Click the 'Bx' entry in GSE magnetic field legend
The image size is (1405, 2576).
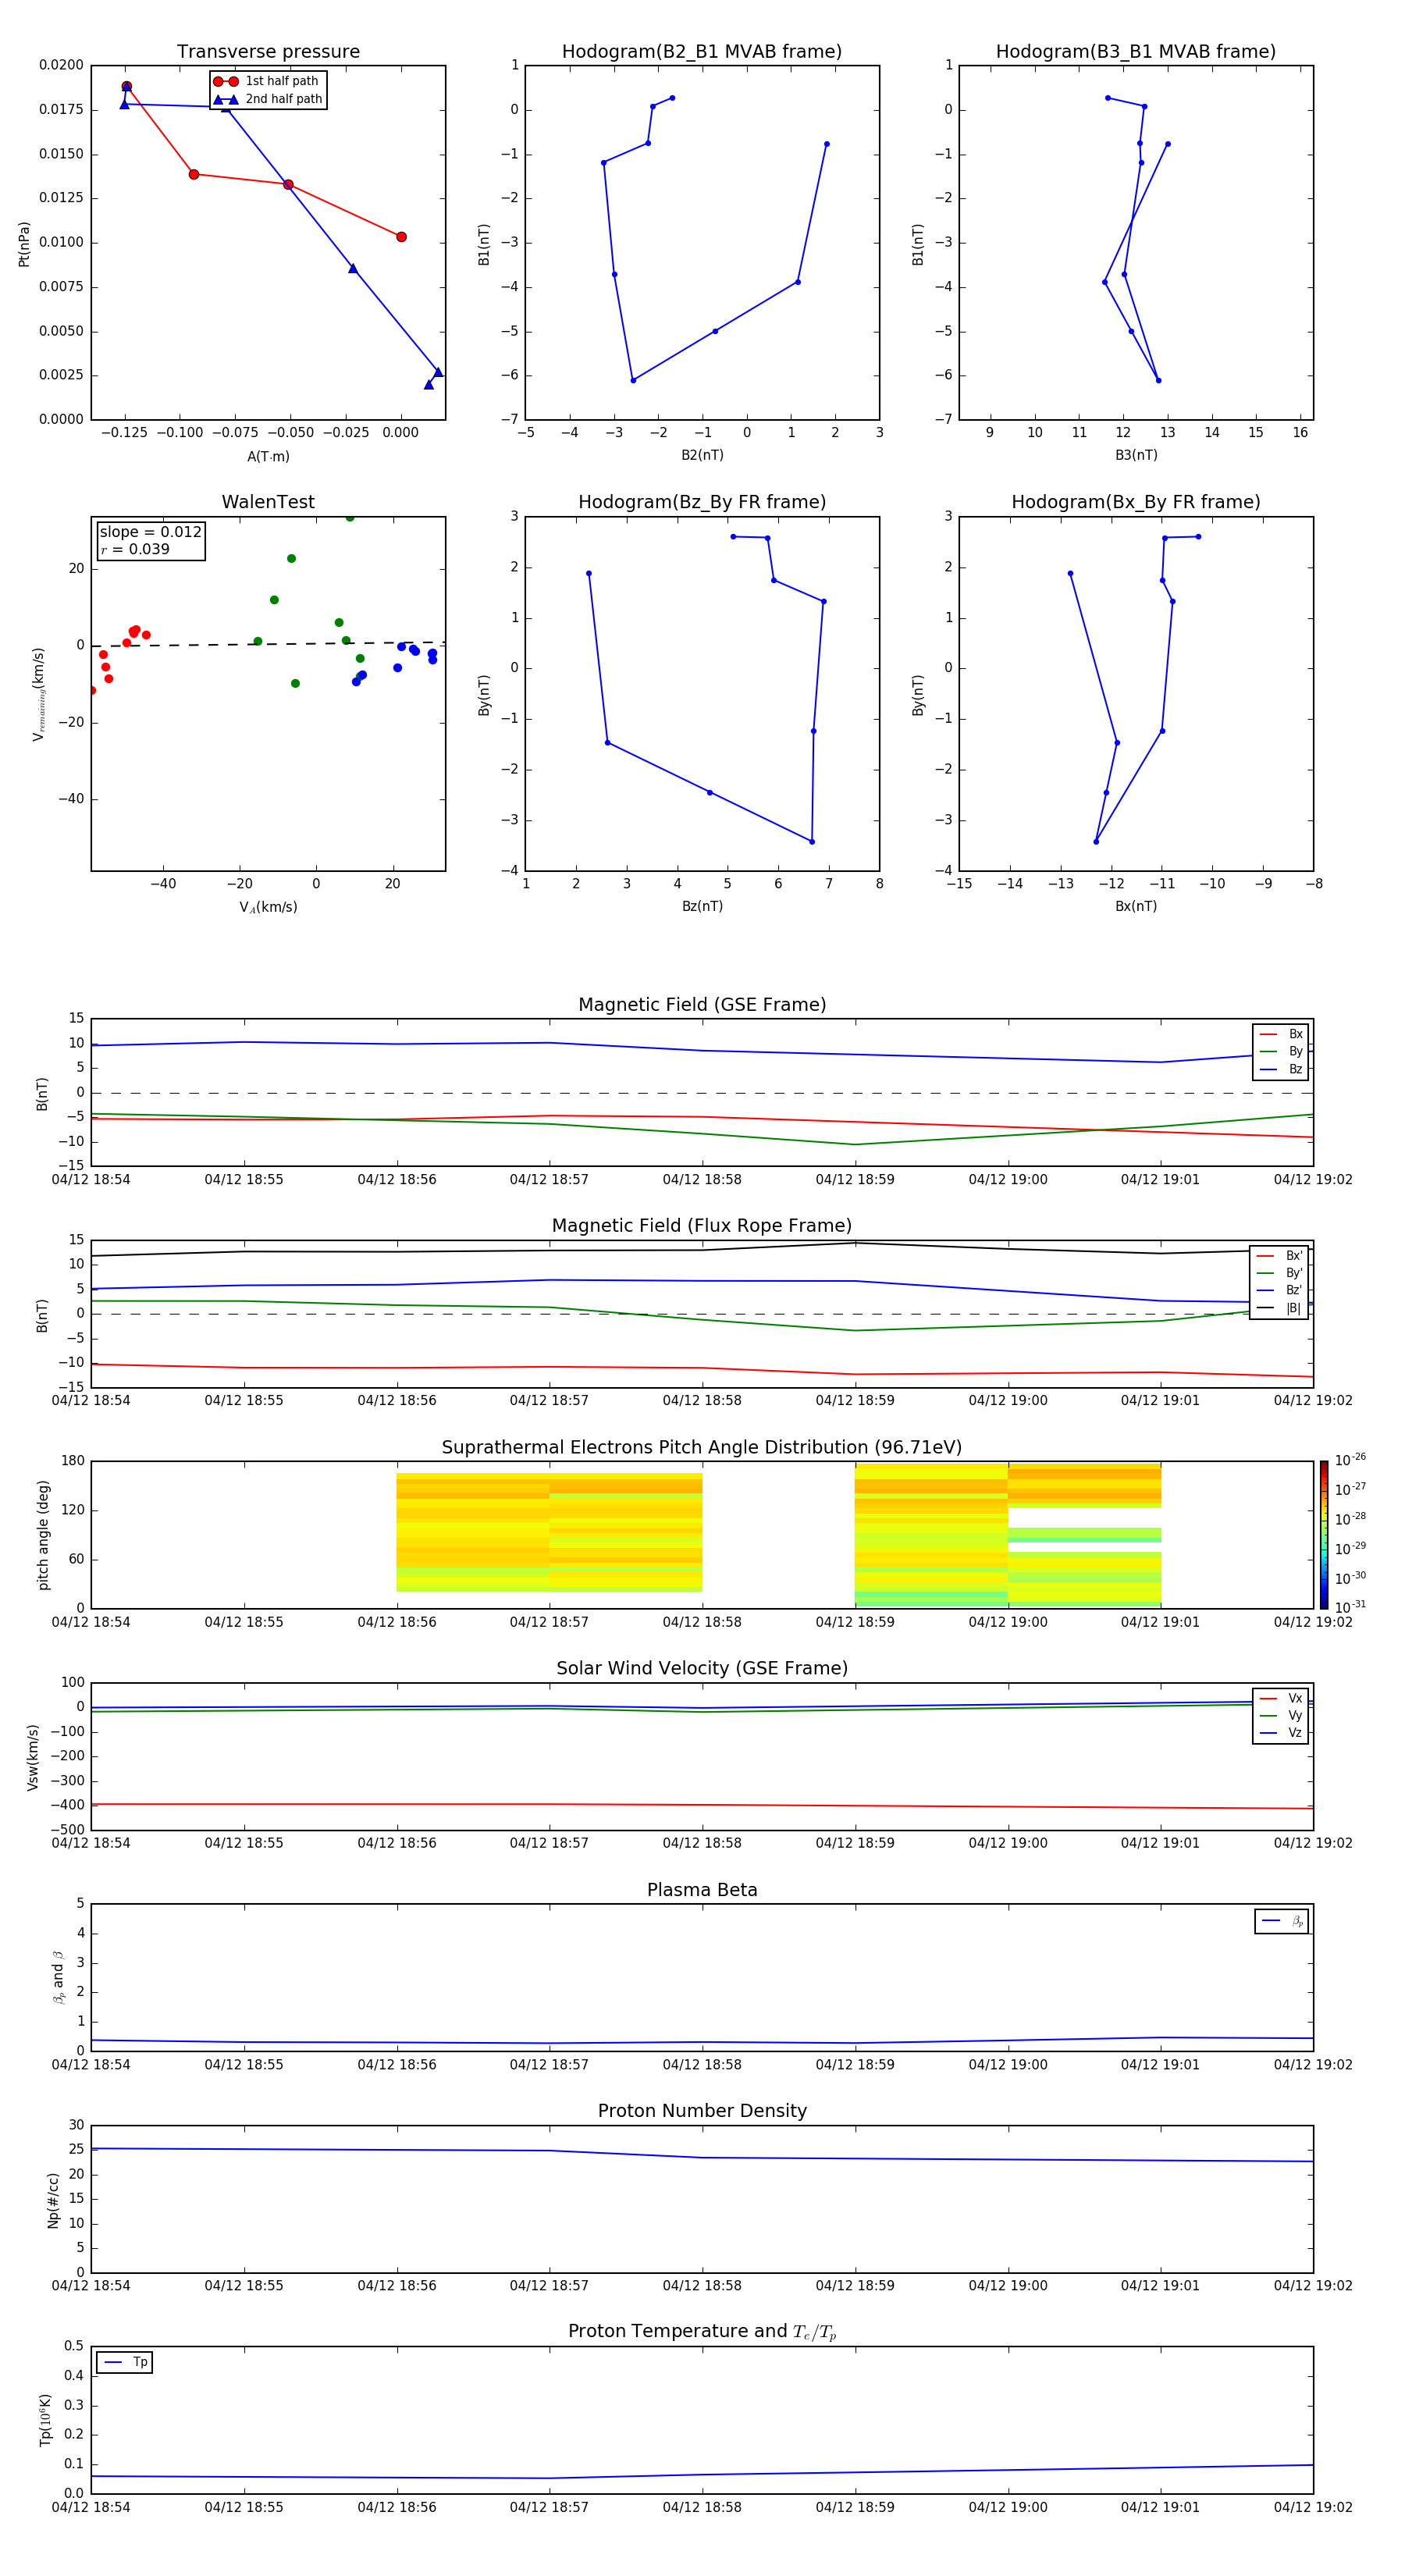click(x=1281, y=1034)
